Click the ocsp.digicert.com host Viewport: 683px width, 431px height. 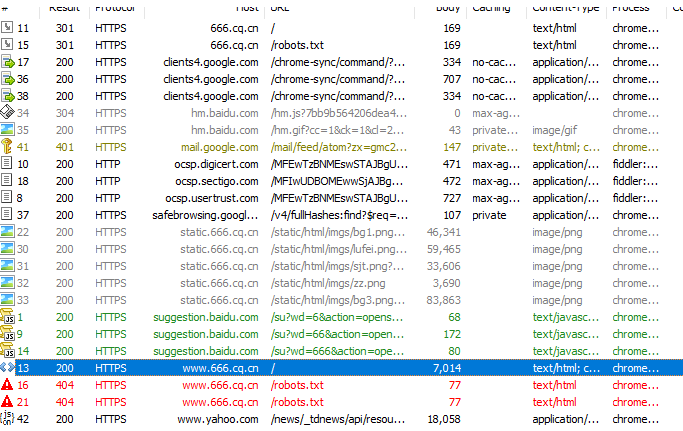click(216, 164)
